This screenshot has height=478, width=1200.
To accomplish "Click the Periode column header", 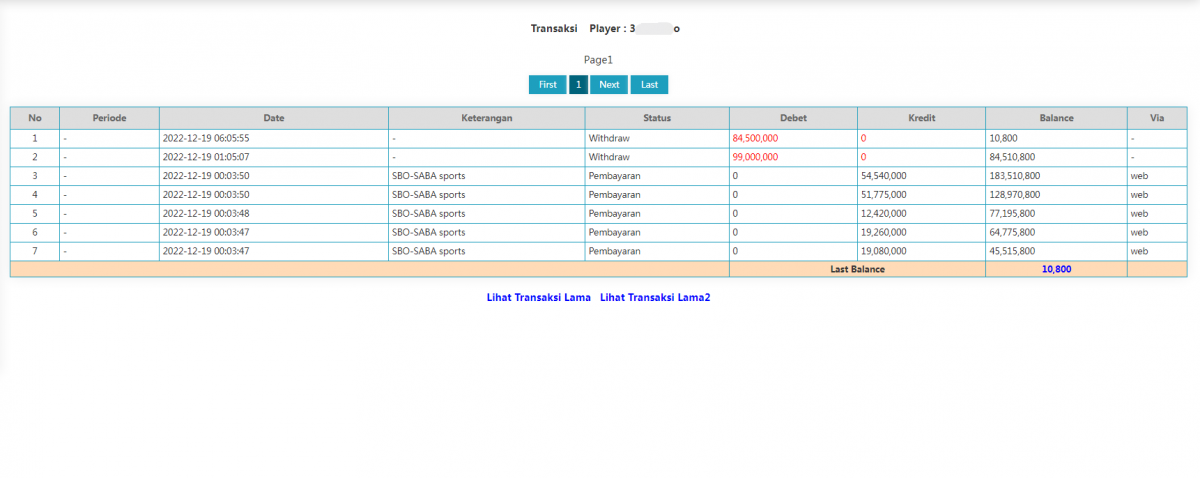I will pyautogui.click(x=109, y=118).
